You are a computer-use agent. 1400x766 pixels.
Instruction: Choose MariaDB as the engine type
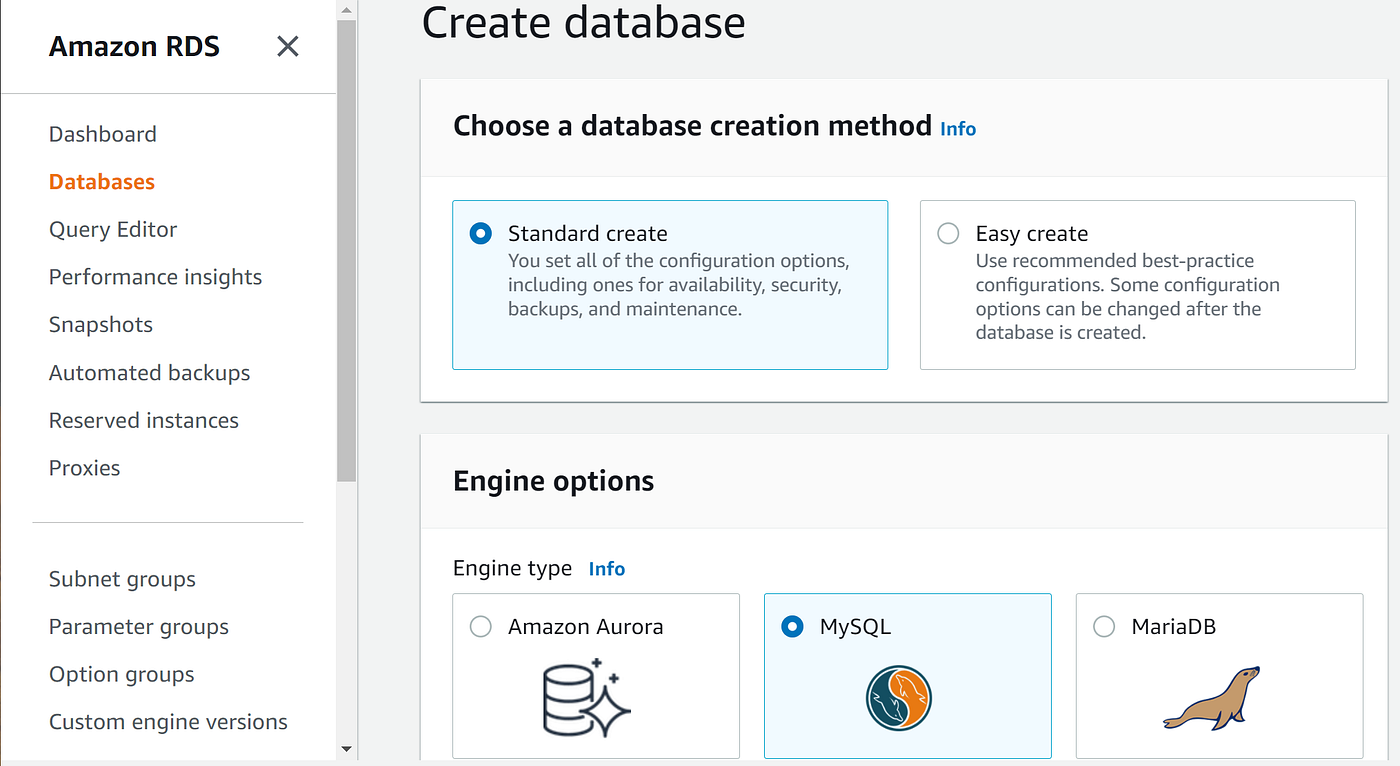click(x=1104, y=626)
